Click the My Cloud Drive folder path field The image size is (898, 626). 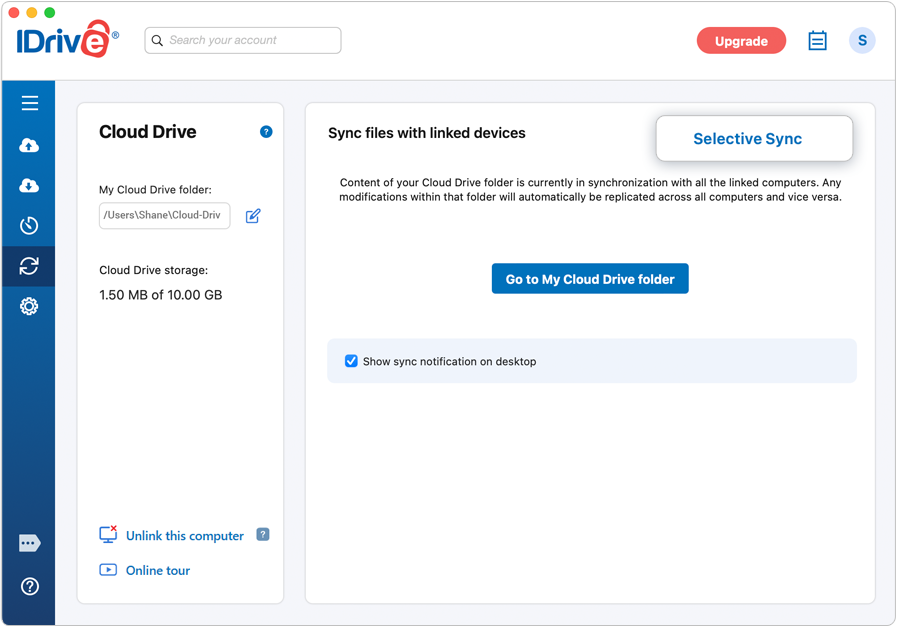pyautogui.click(x=164, y=215)
